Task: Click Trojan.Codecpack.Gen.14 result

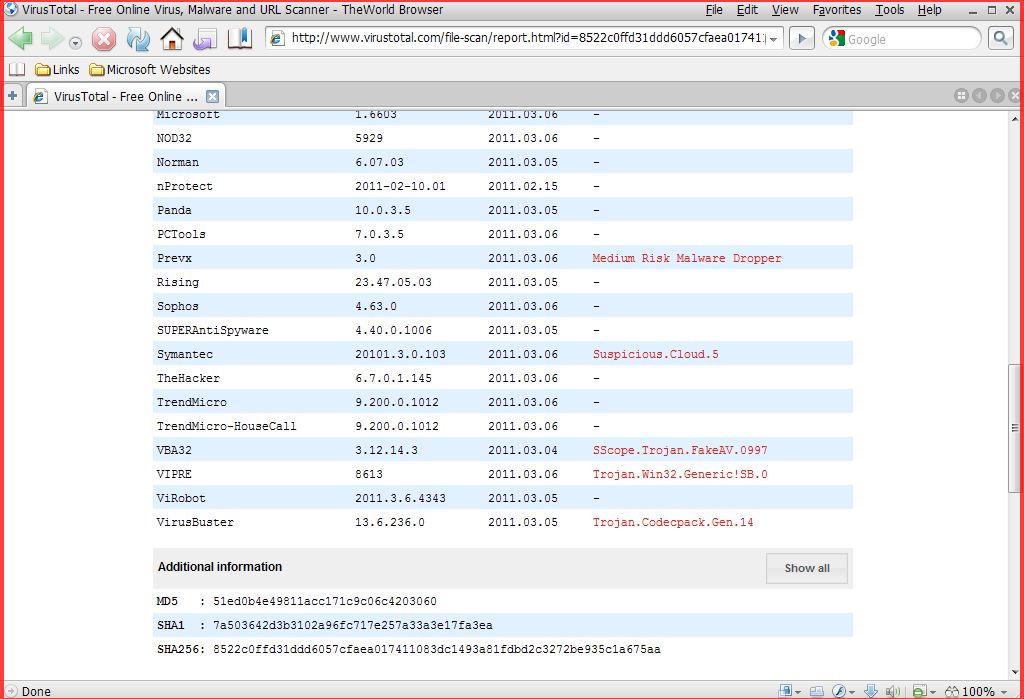Action: [x=673, y=522]
